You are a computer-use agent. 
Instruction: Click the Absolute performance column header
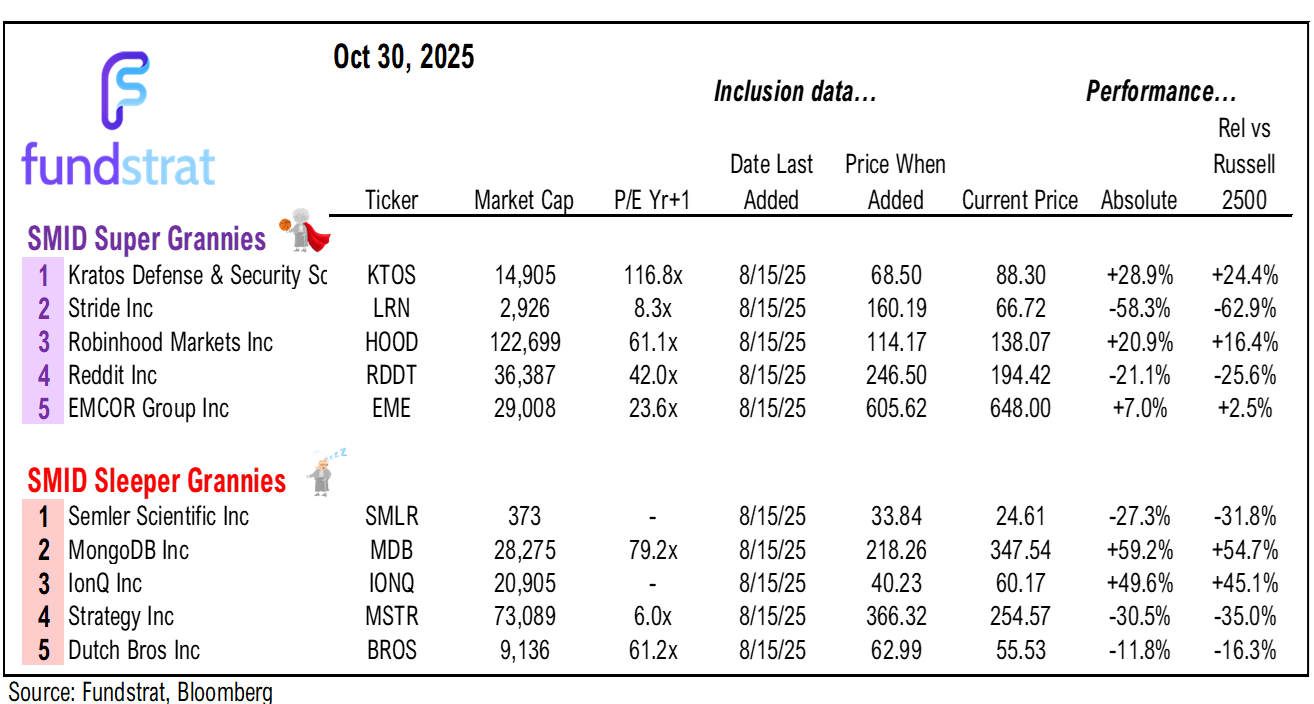[x=1139, y=200]
